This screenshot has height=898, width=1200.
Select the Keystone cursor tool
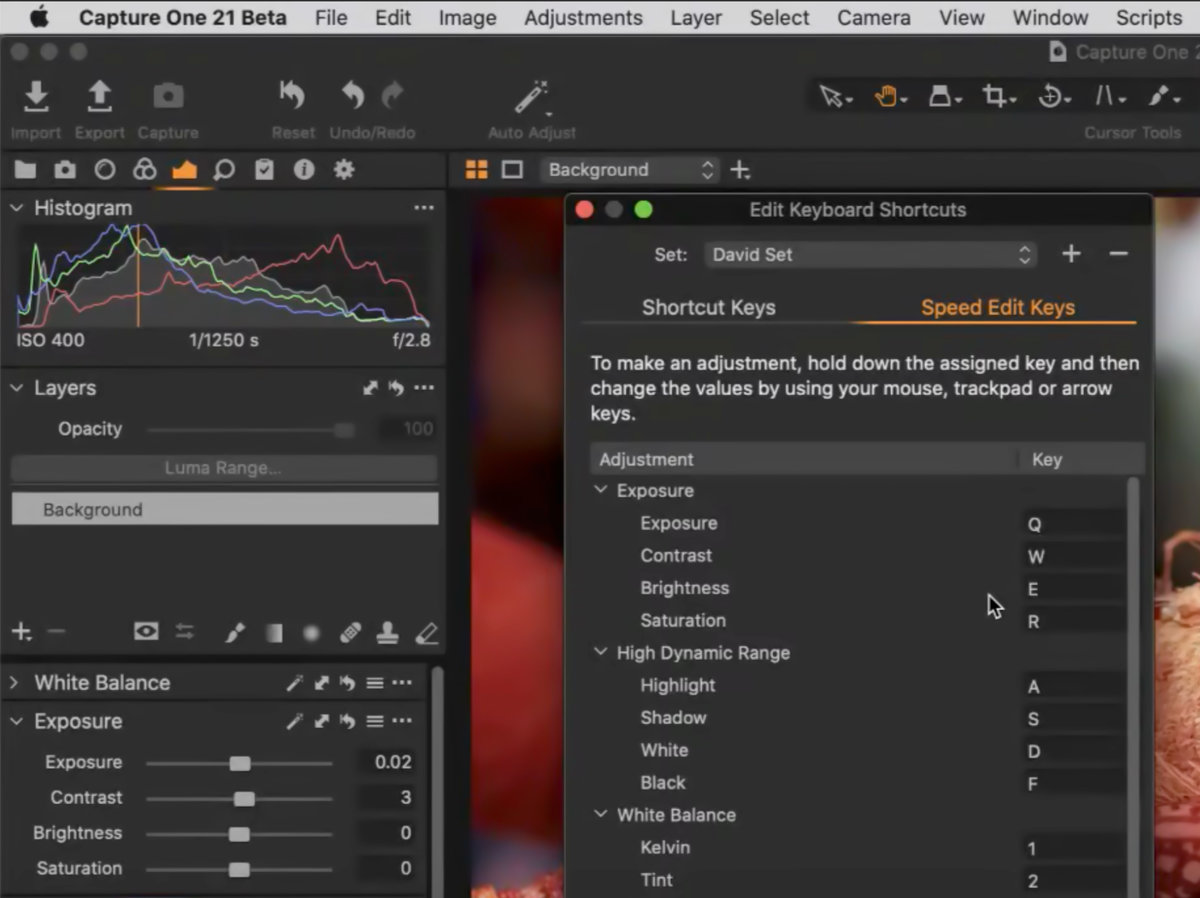(x=1109, y=97)
